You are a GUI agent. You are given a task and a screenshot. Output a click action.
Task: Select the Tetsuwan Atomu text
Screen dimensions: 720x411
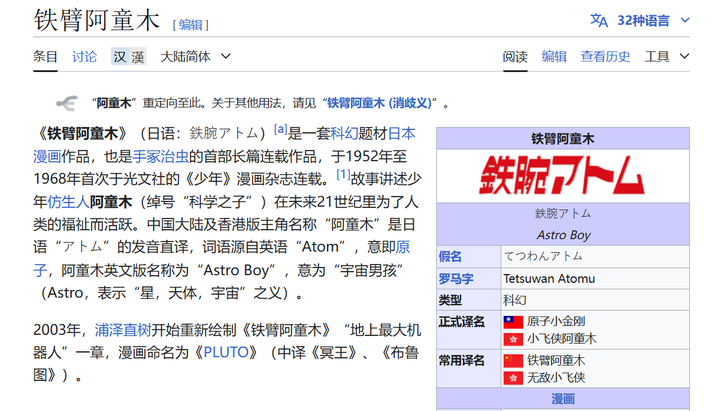[549, 278]
